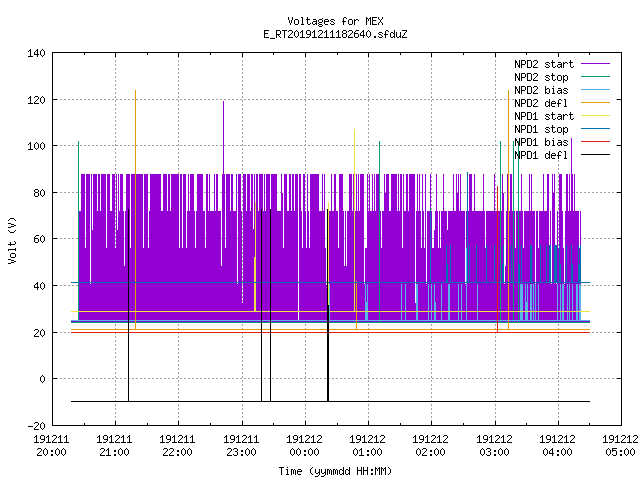
Task: Click the purple NPD2 start legend line
Action: coord(596,64)
